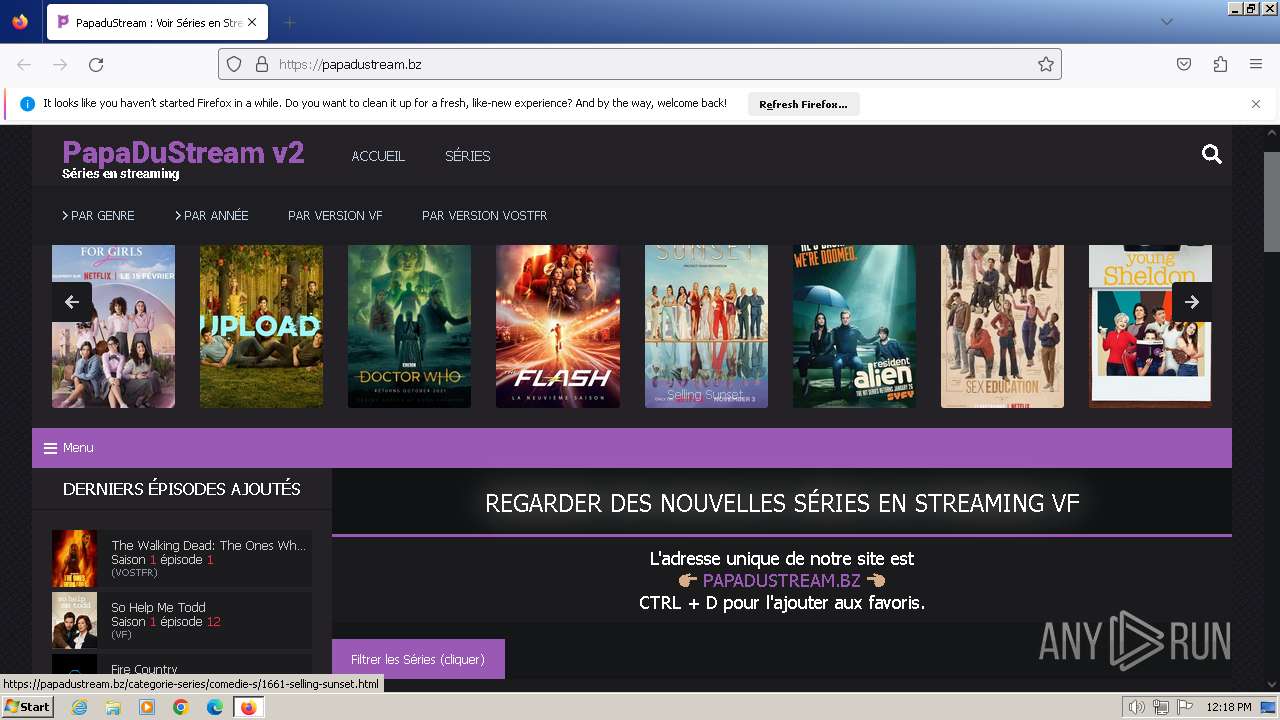Click the page vertical scrollbar
The image size is (1280, 720).
click(x=1271, y=200)
